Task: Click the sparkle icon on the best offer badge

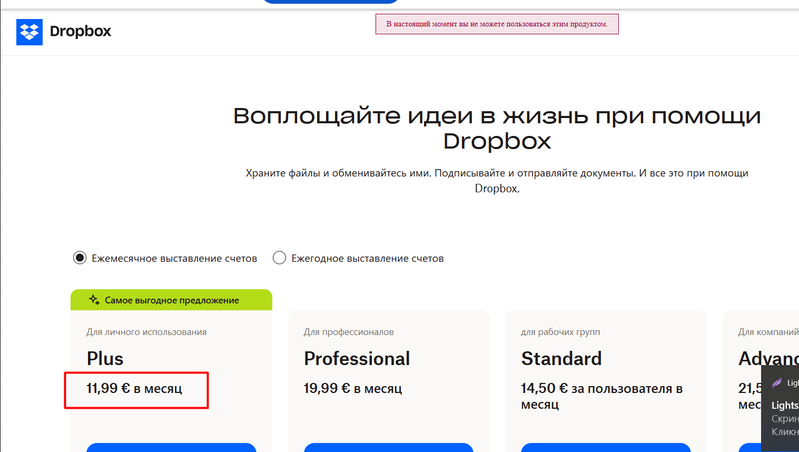Action: tap(94, 300)
